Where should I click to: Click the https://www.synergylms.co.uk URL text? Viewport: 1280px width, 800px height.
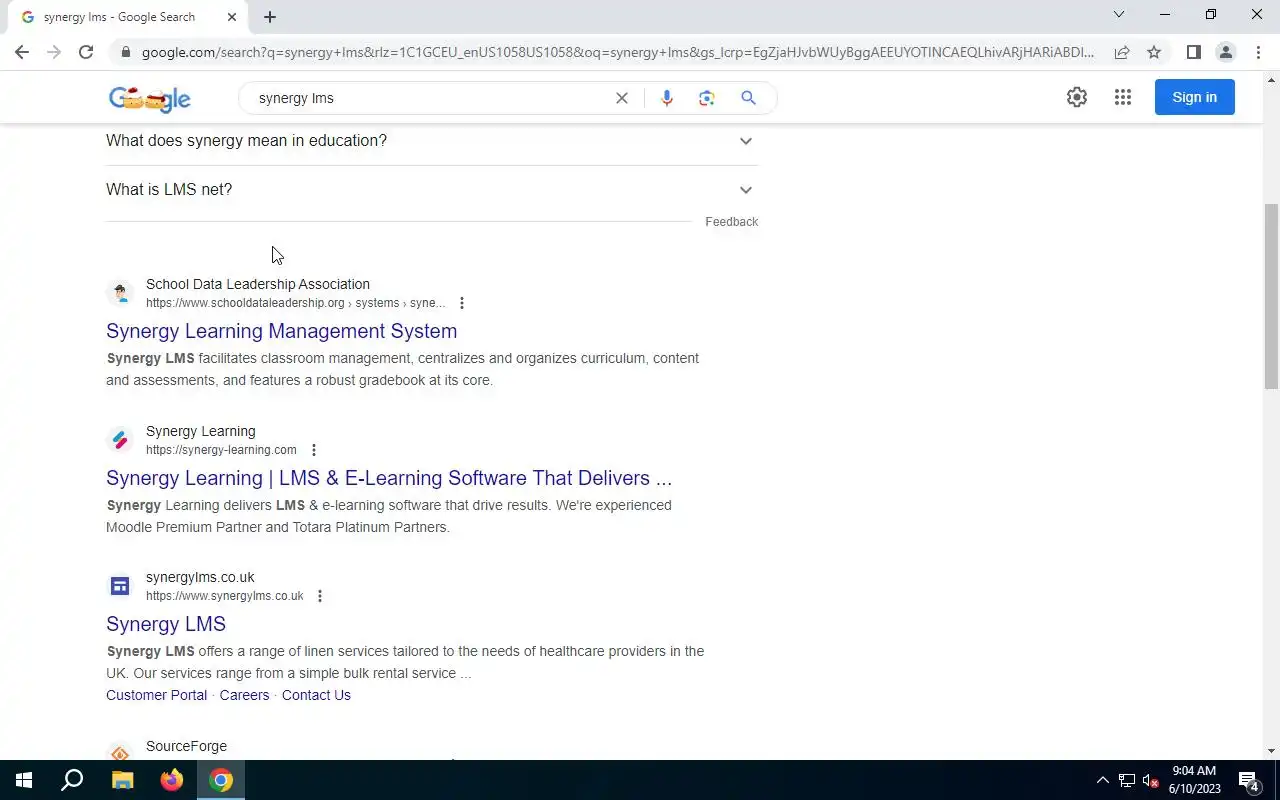tap(225, 596)
